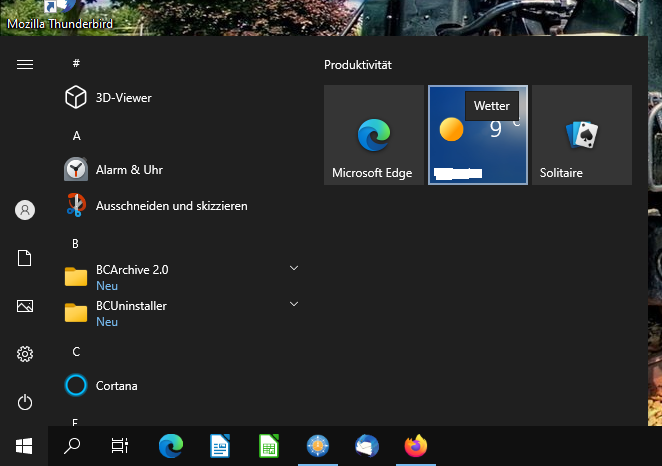This screenshot has width=662, height=466.
Task: Open the BCUninstaller folder entry
Action: tap(182, 313)
